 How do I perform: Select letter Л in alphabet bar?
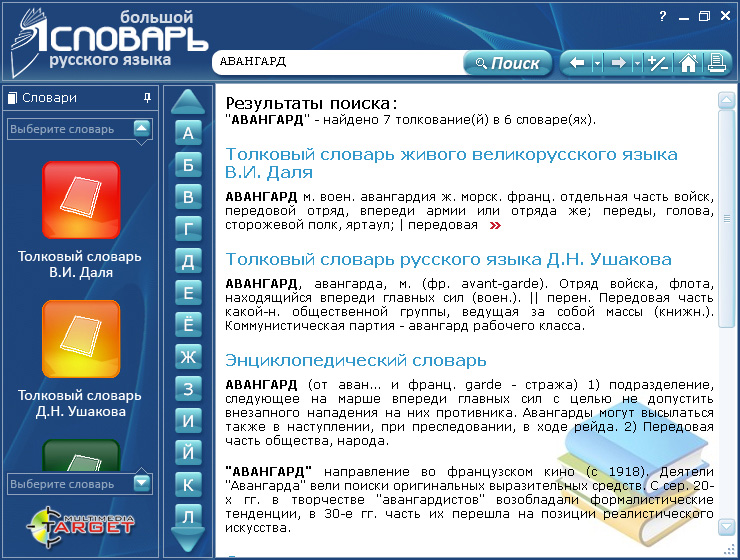point(188,516)
